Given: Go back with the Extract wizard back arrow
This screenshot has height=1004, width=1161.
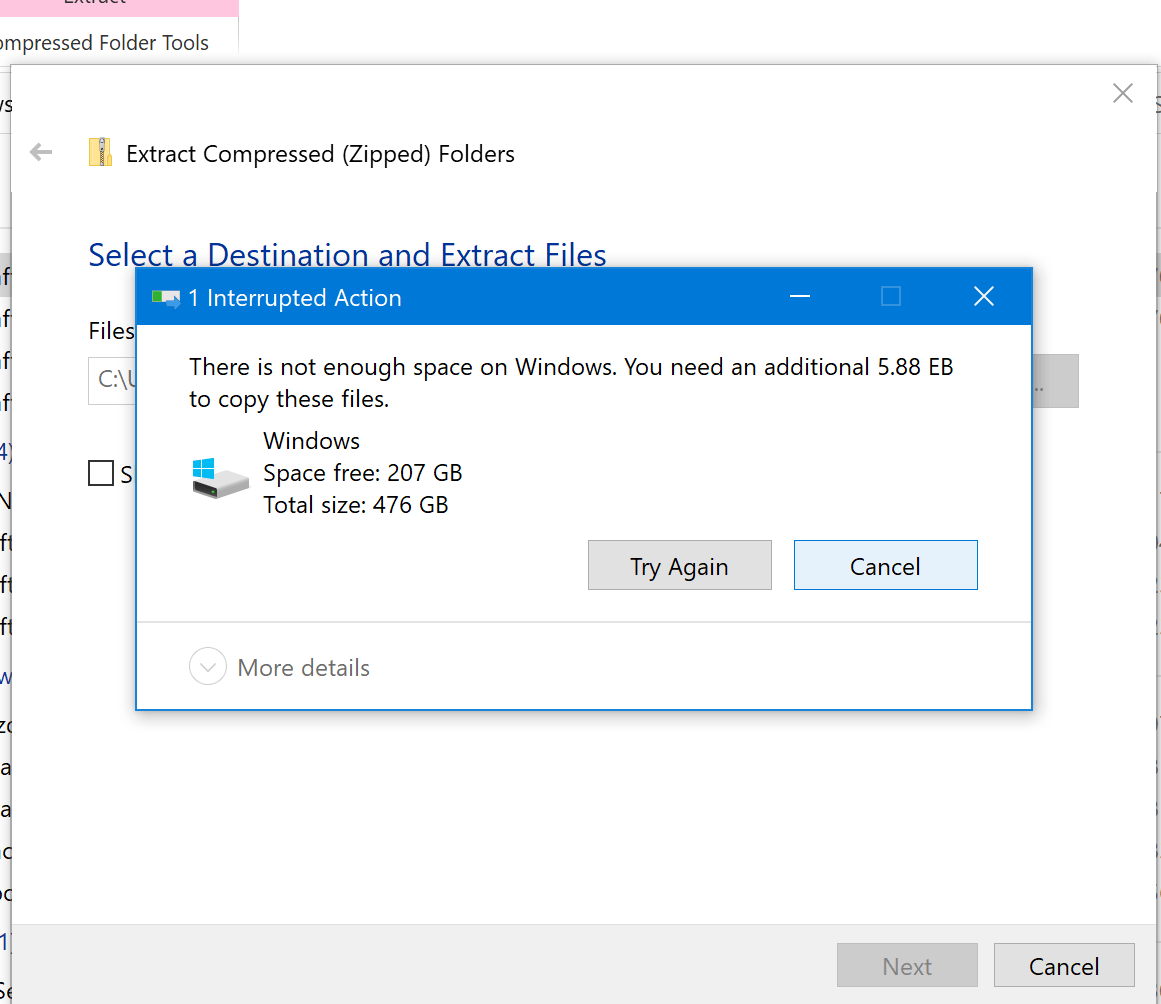Looking at the screenshot, I should pos(41,153).
